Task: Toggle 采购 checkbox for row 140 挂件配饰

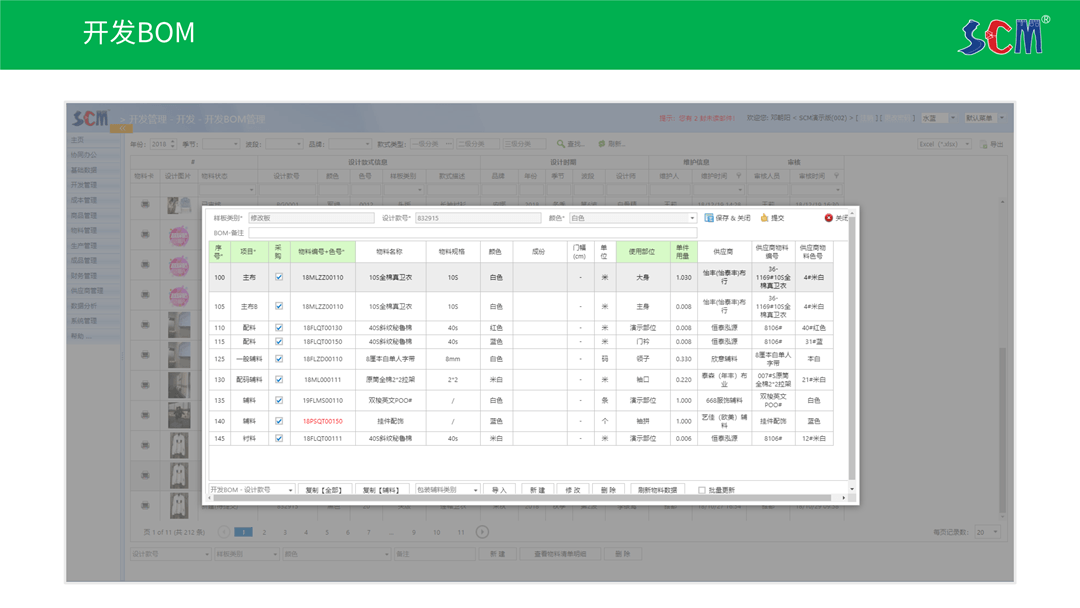Action: (x=279, y=421)
